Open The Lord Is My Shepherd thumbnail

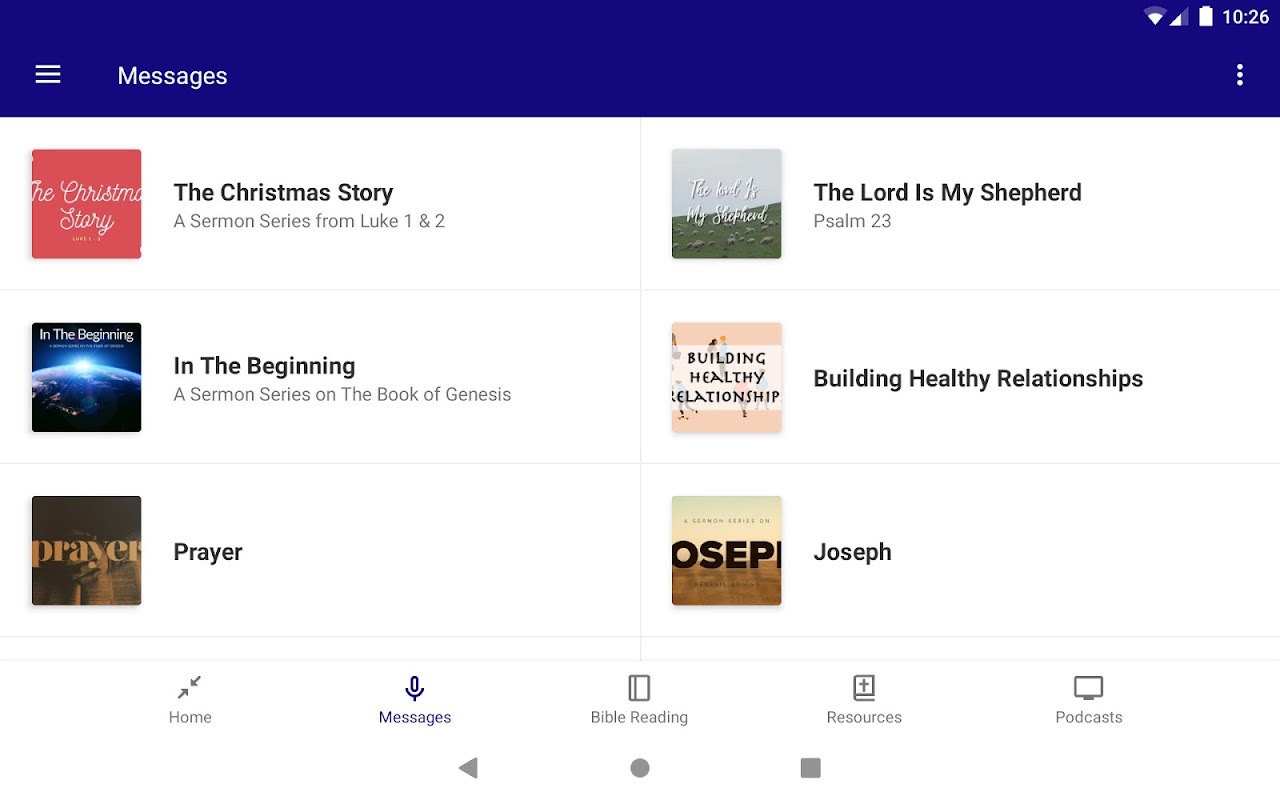(726, 204)
